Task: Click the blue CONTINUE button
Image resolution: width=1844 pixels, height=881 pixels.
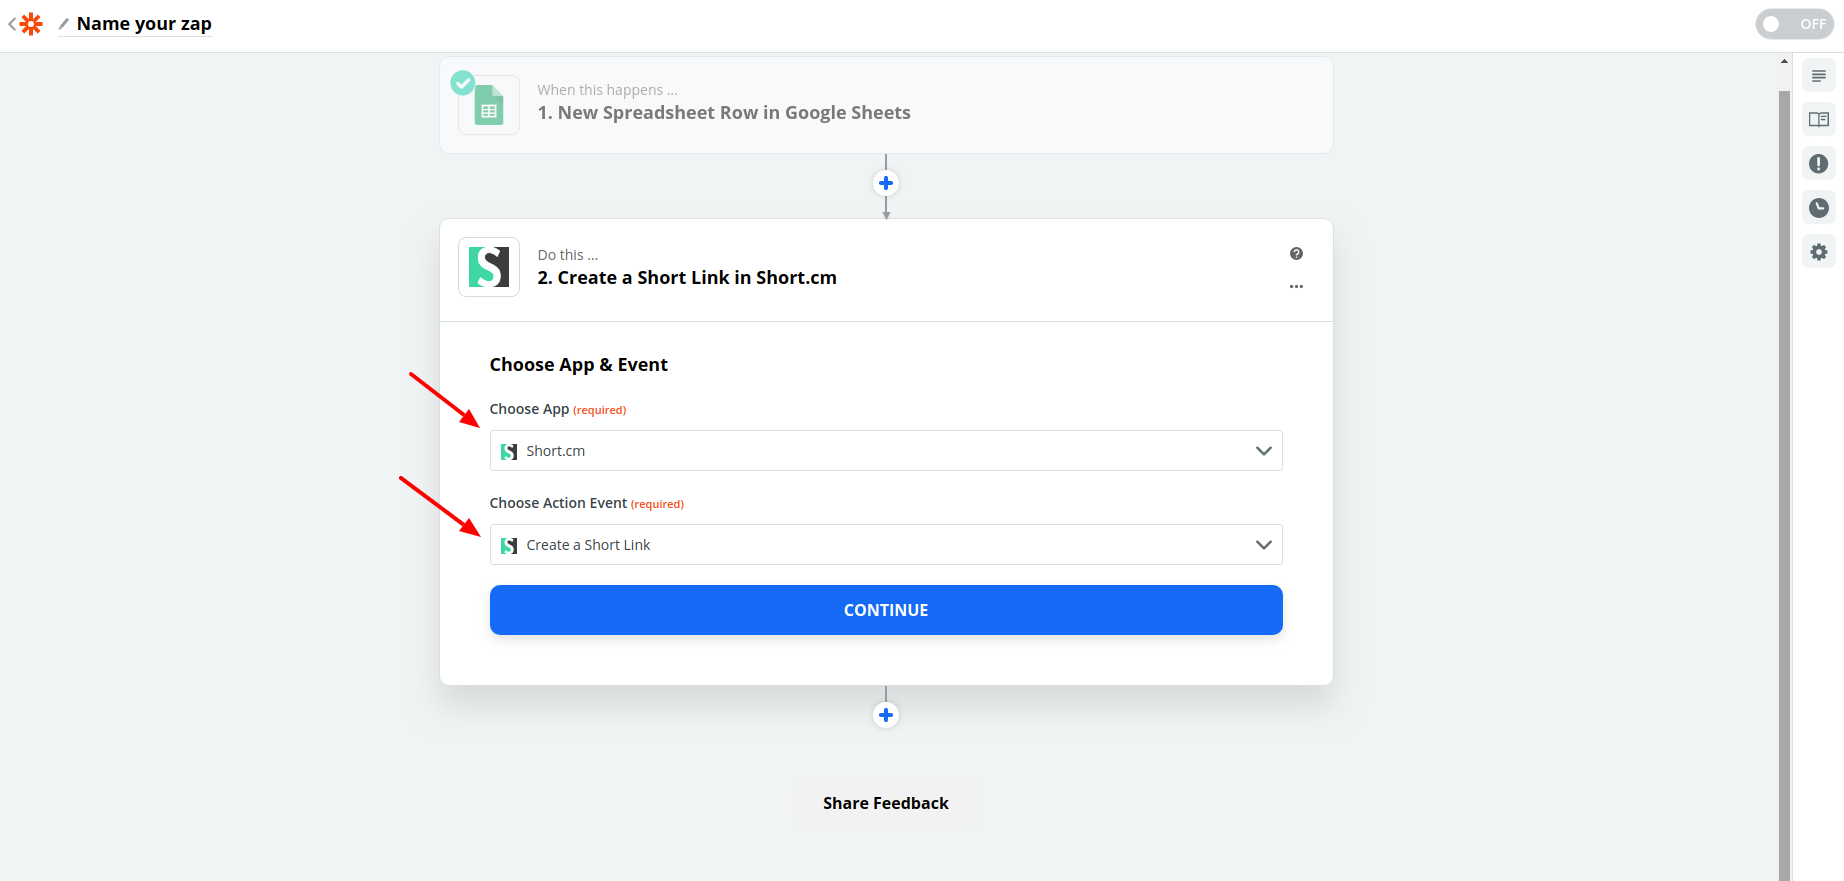Action: tap(886, 610)
